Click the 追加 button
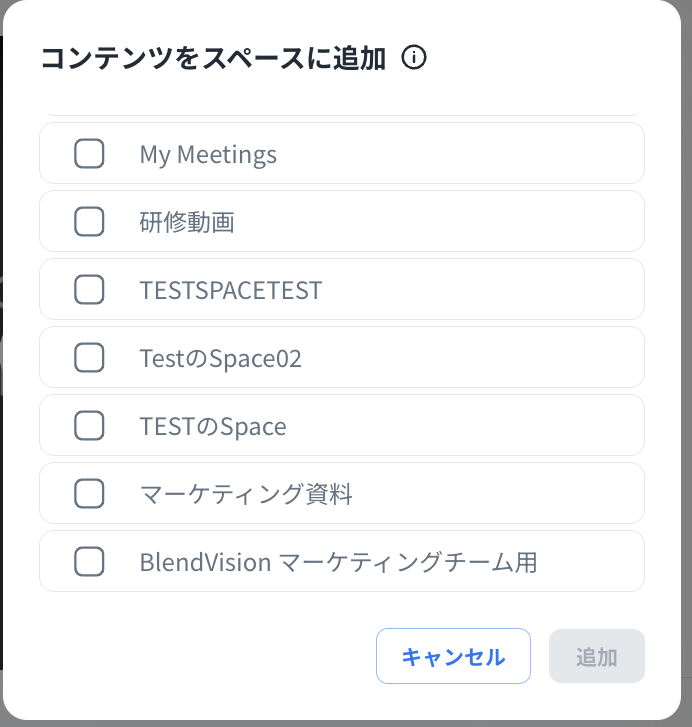 pyautogui.click(x=596, y=657)
